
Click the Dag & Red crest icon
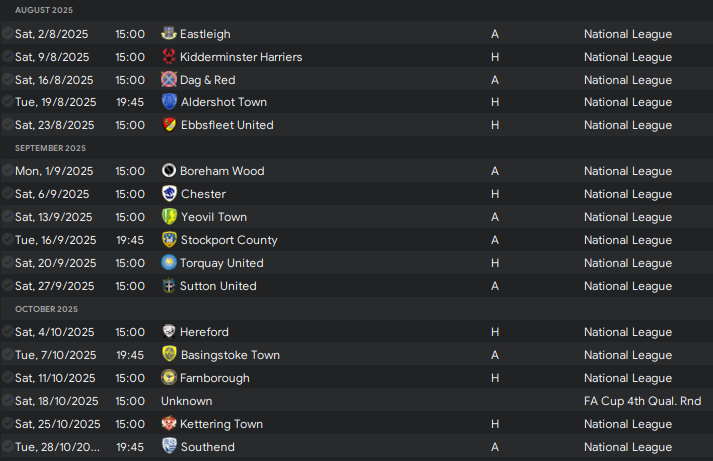pyautogui.click(x=169, y=79)
